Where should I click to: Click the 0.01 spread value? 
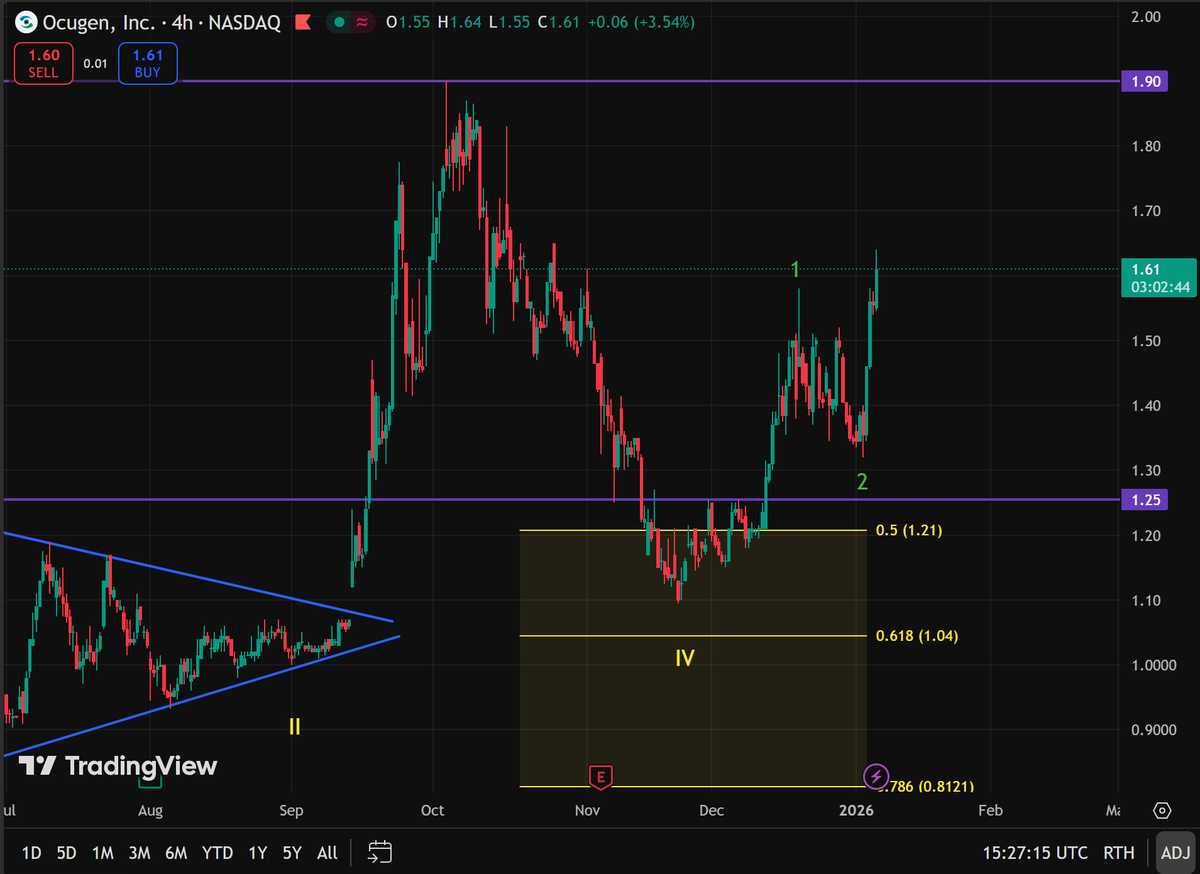coord(95,64)
